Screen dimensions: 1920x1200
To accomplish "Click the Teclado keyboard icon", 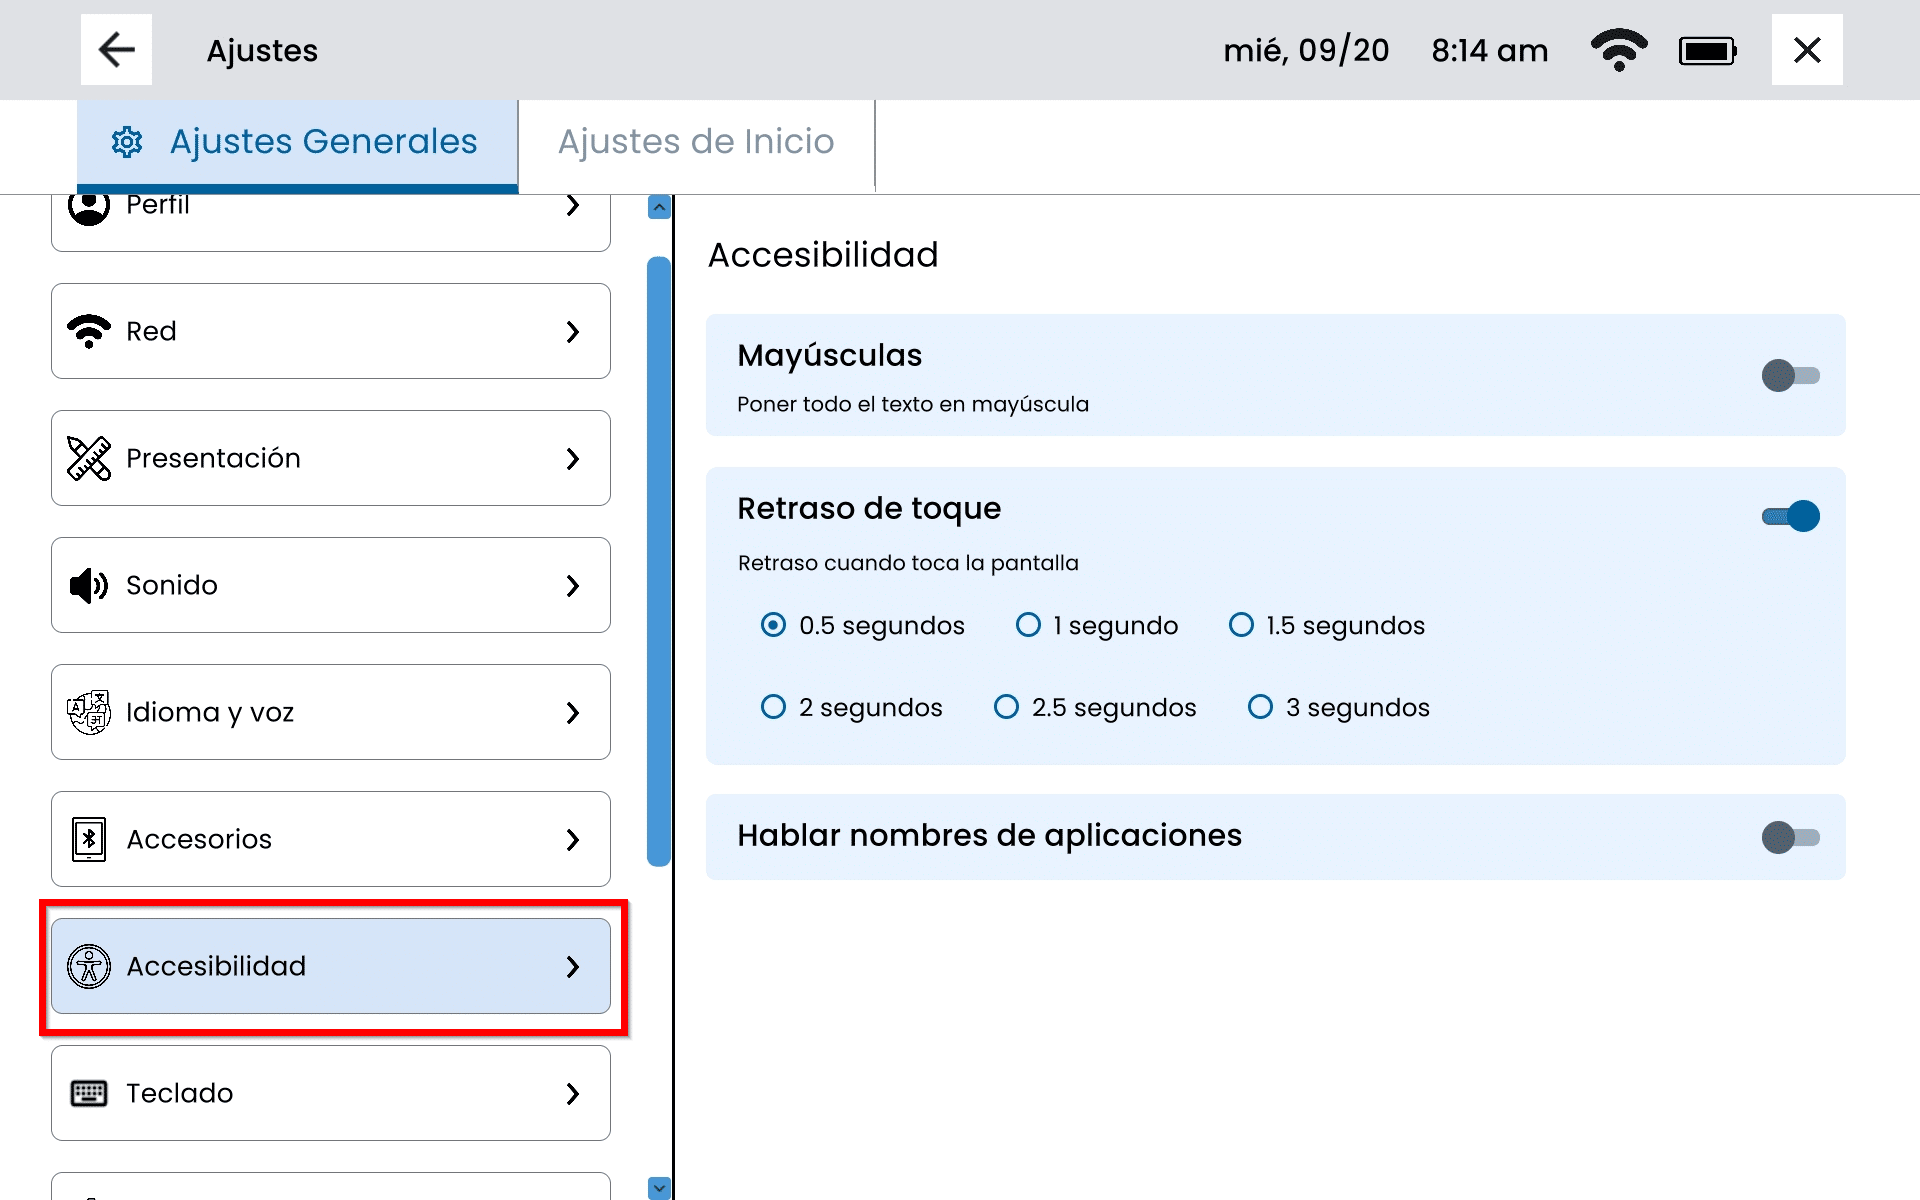I will 89,1093.
